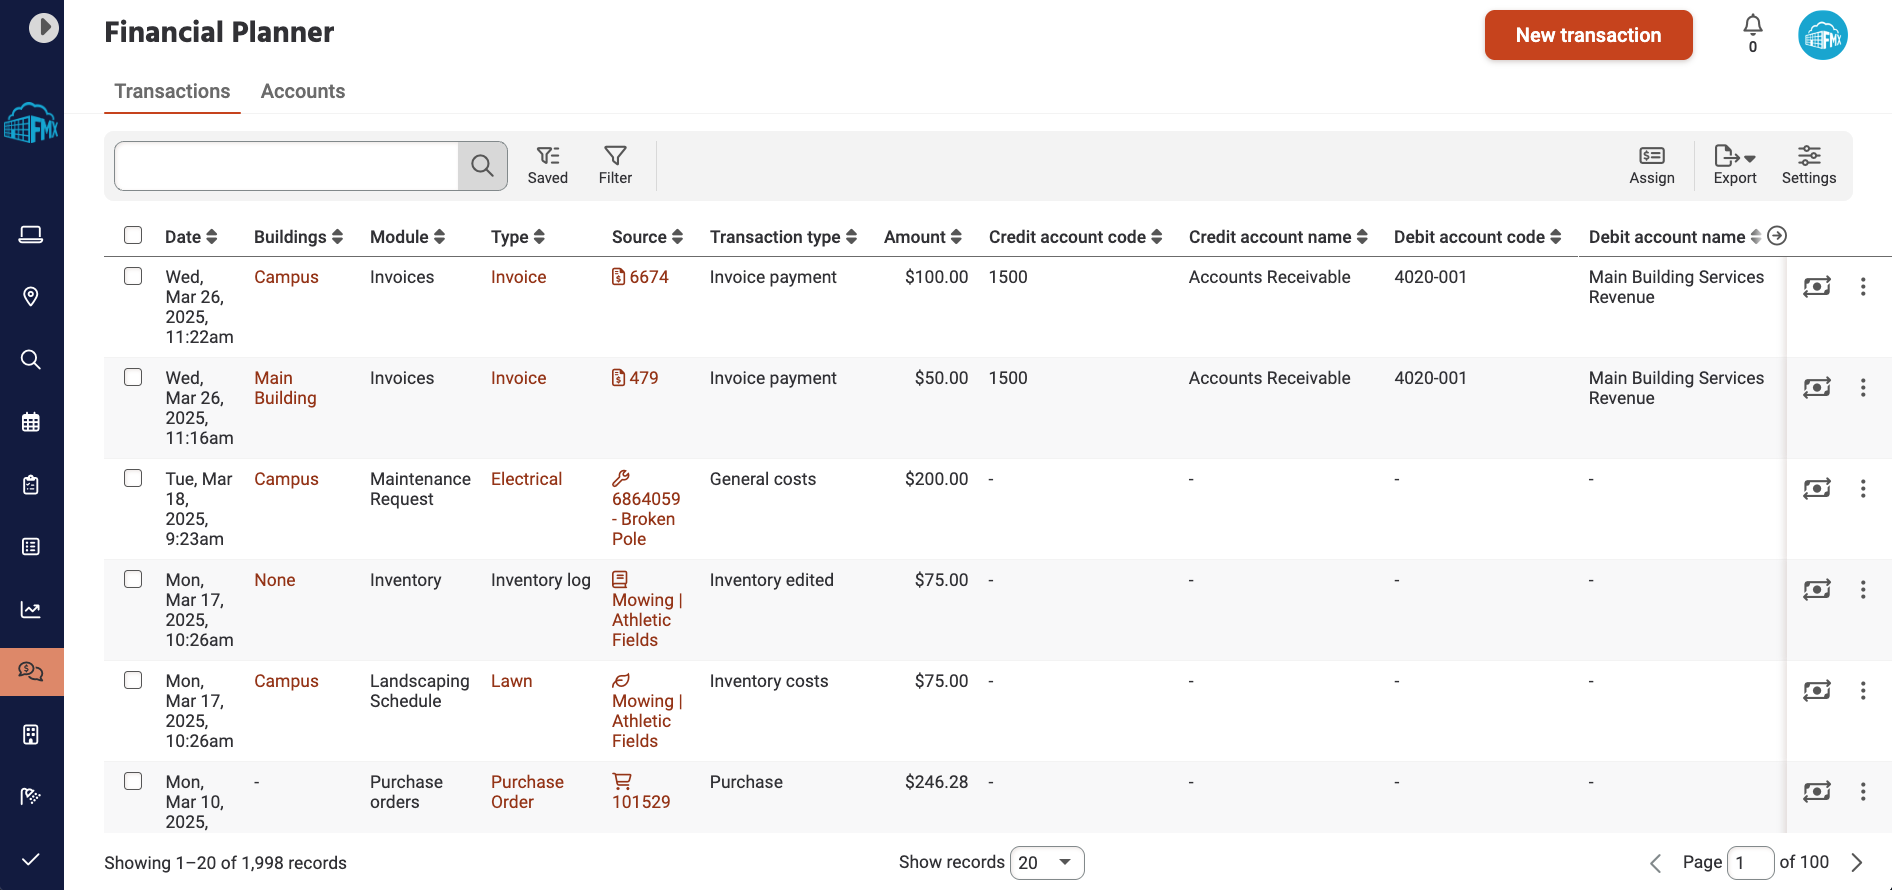Open the Electrical type link
The image size is (1892, 890).
(x=526, y=479)
